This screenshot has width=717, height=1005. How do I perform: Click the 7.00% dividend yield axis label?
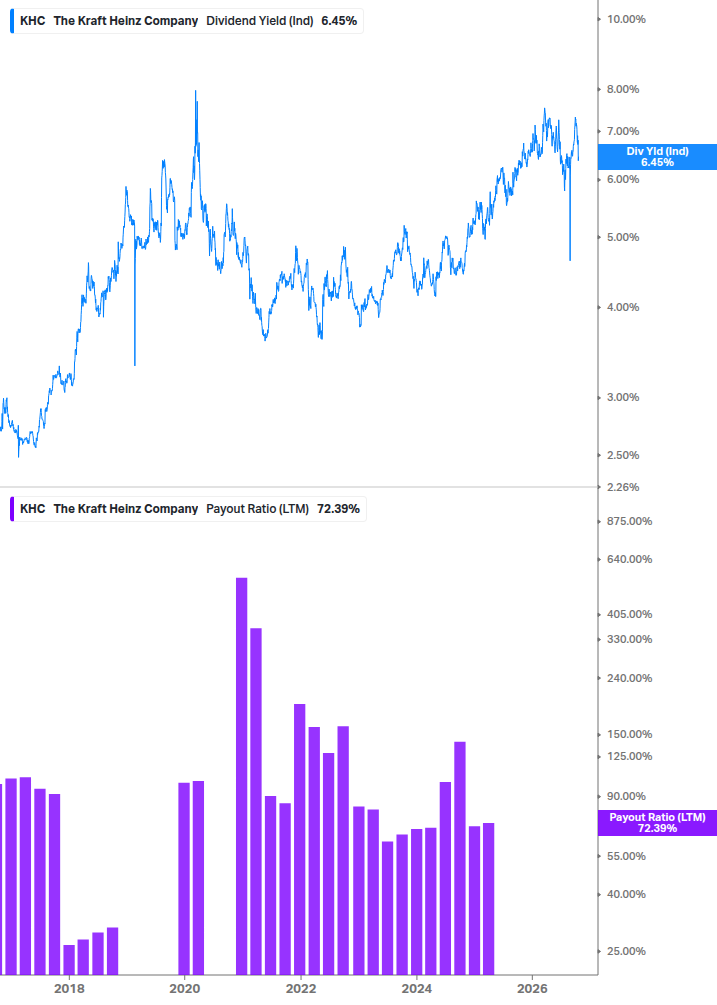click(x=623, y=131)
